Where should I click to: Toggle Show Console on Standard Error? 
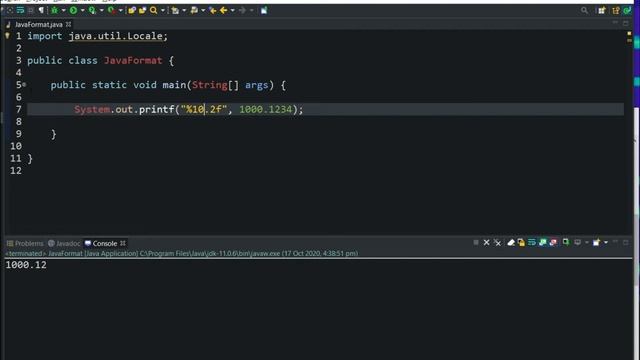click(553, 242)
